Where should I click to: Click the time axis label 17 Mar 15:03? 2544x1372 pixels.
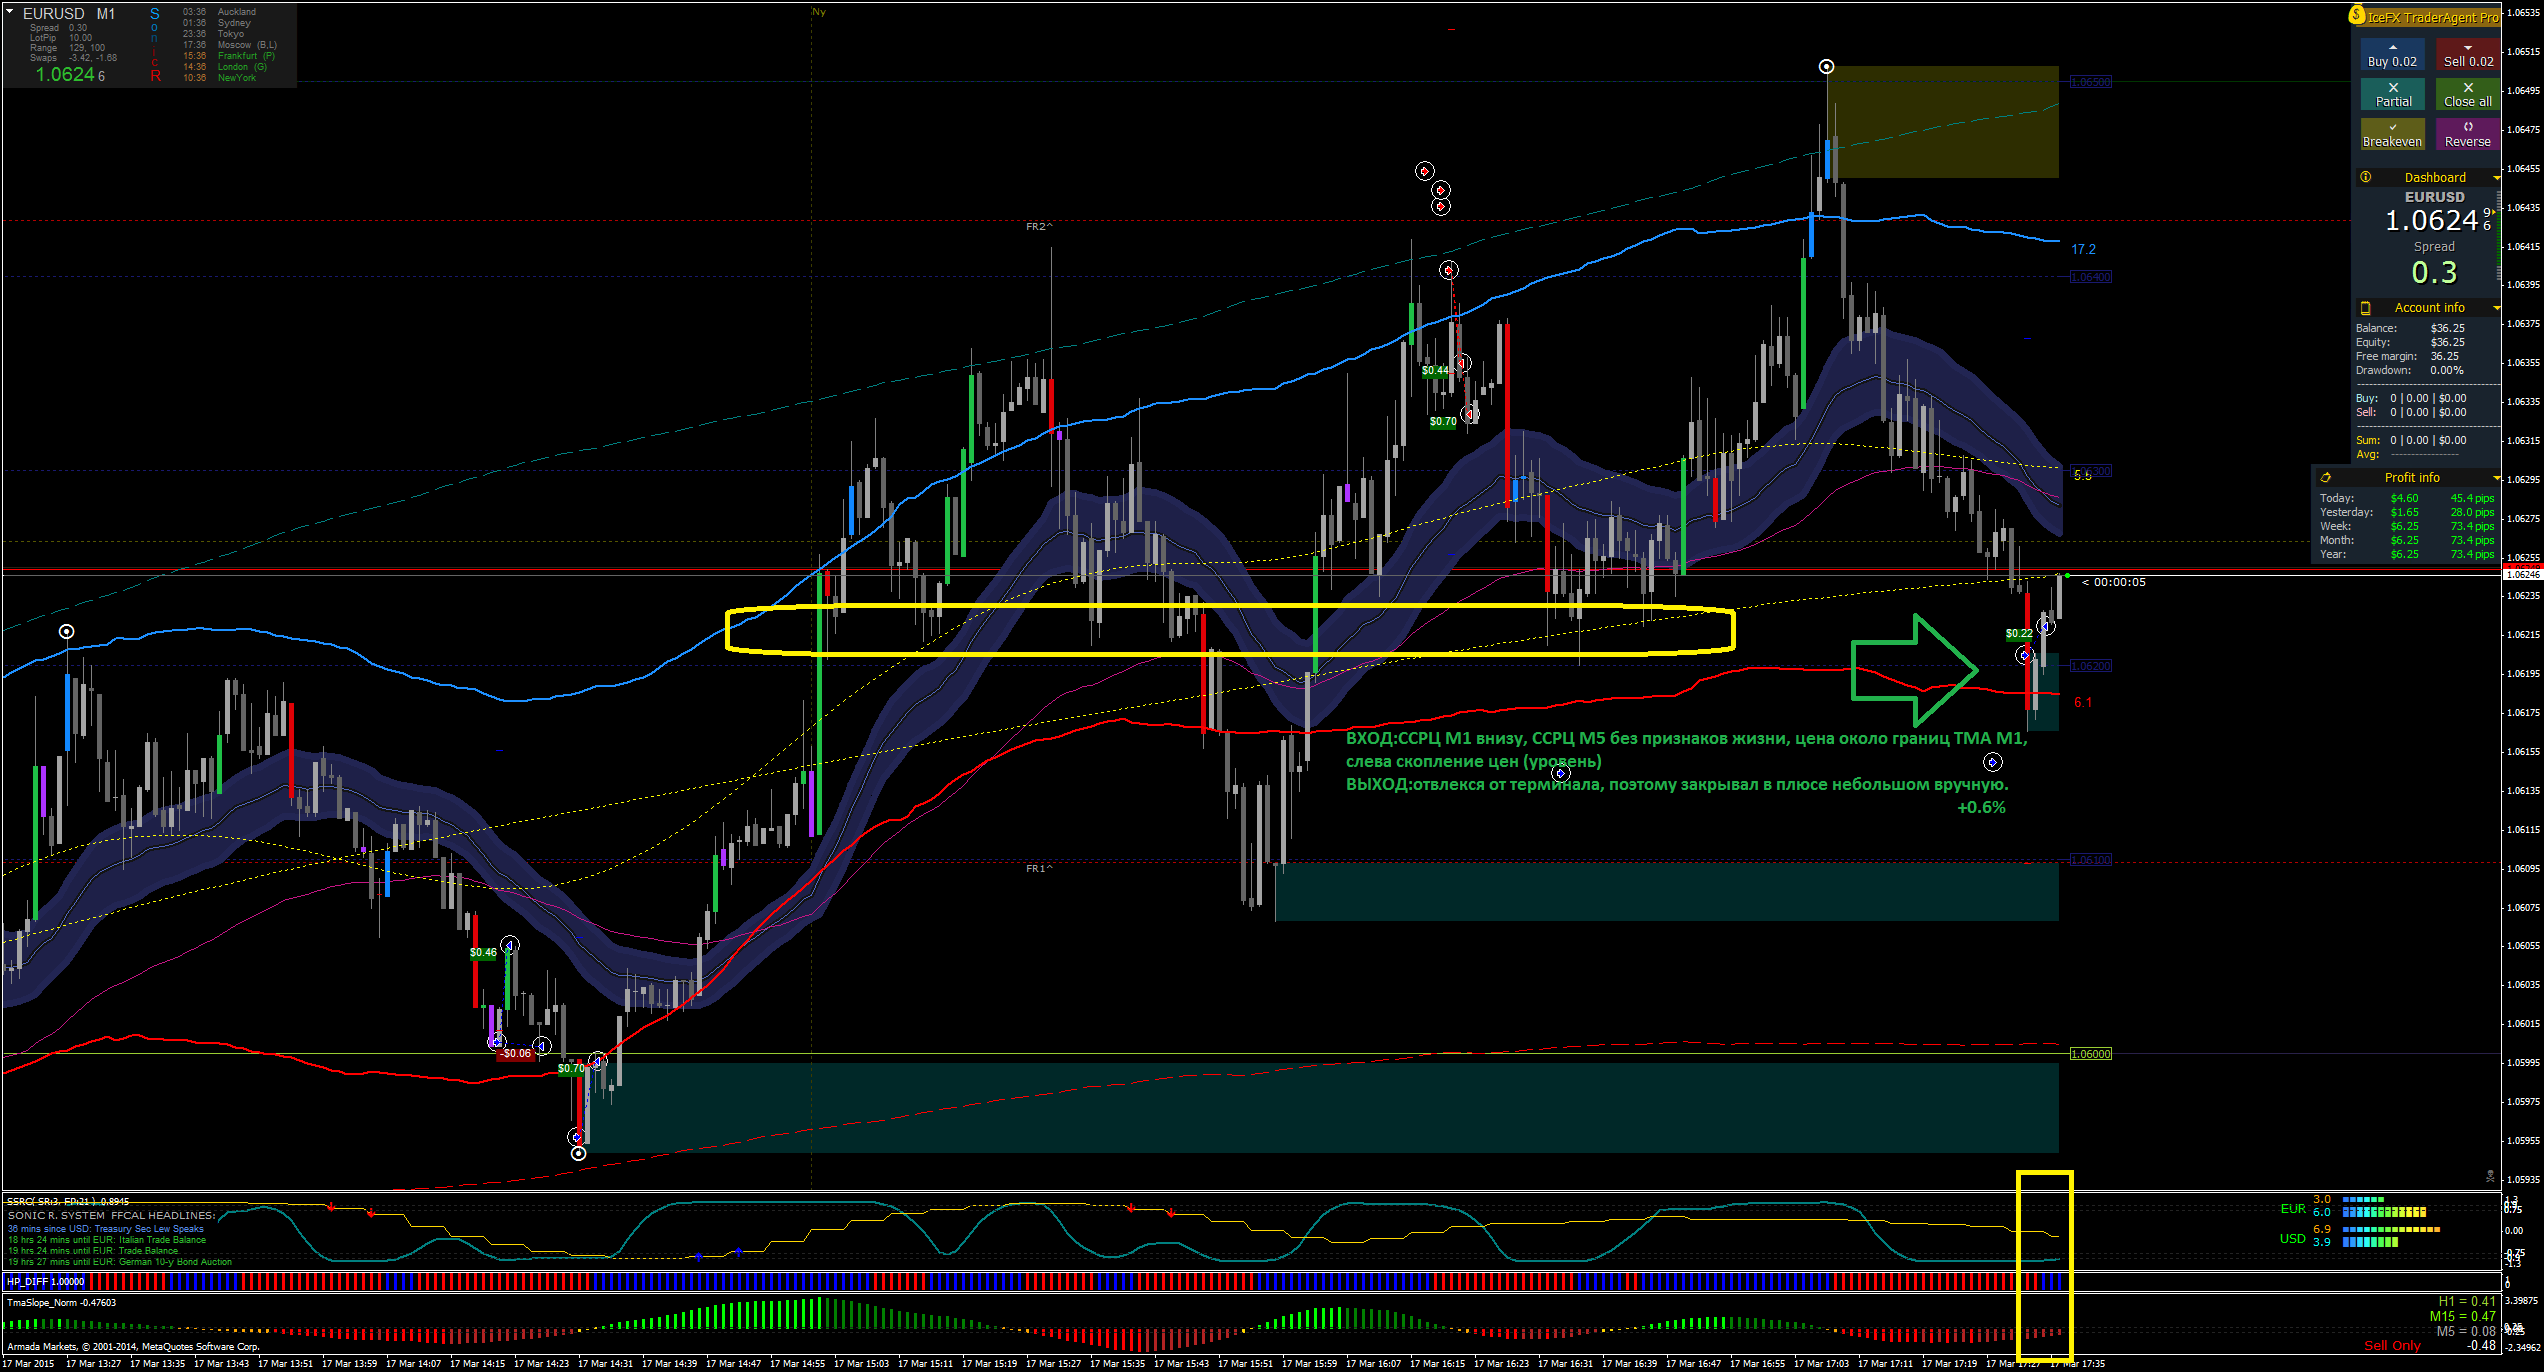861,1363
